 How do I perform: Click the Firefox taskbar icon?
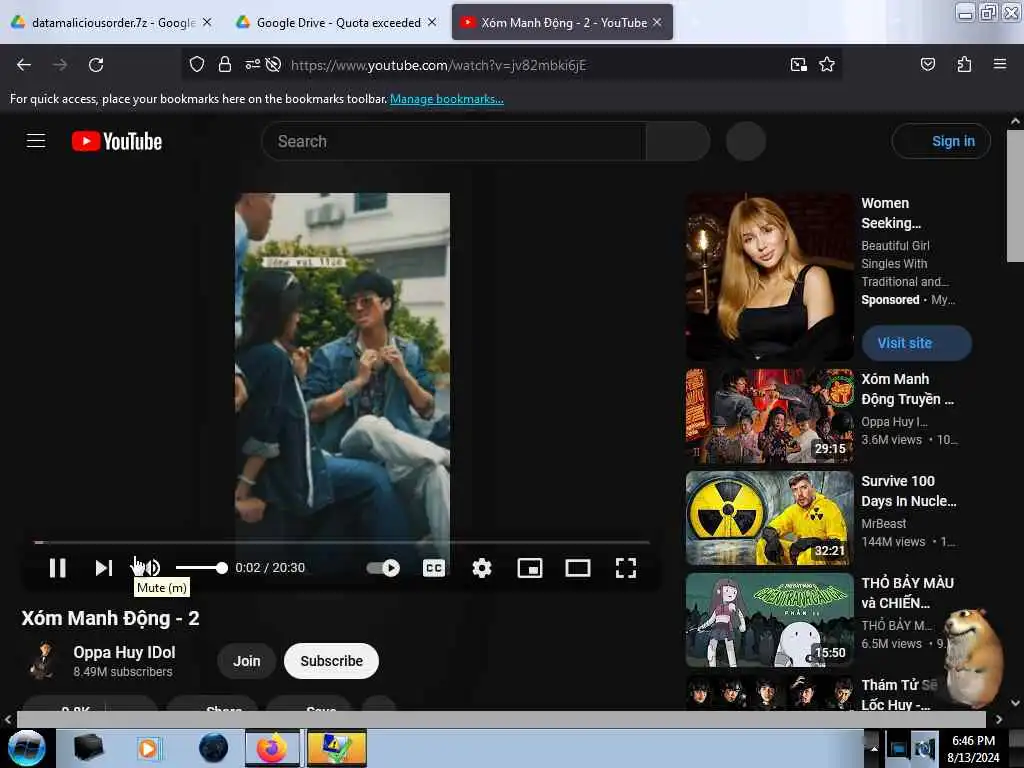pyautogui.click(x=272, y=748)
